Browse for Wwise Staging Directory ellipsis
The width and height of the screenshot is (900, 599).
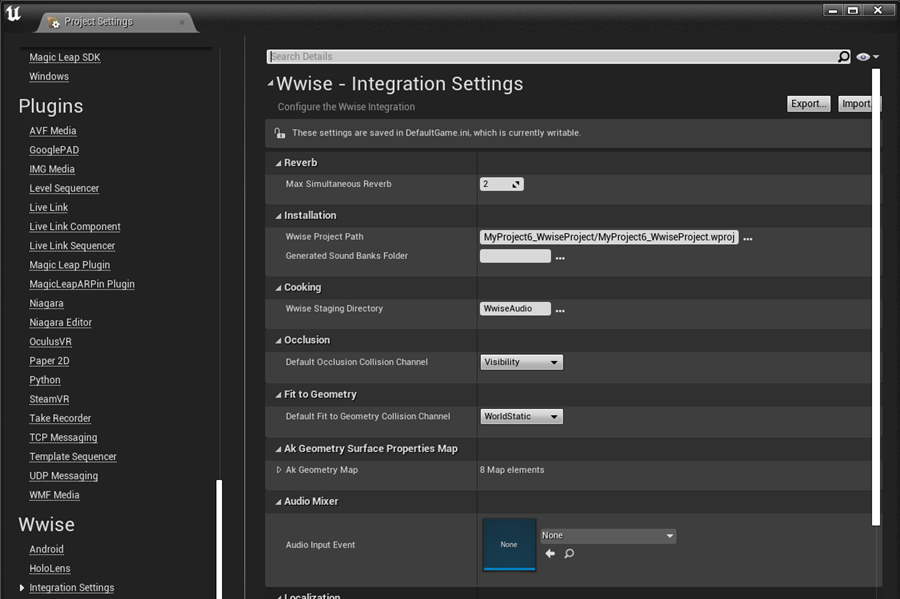click(x=560, y=310)
